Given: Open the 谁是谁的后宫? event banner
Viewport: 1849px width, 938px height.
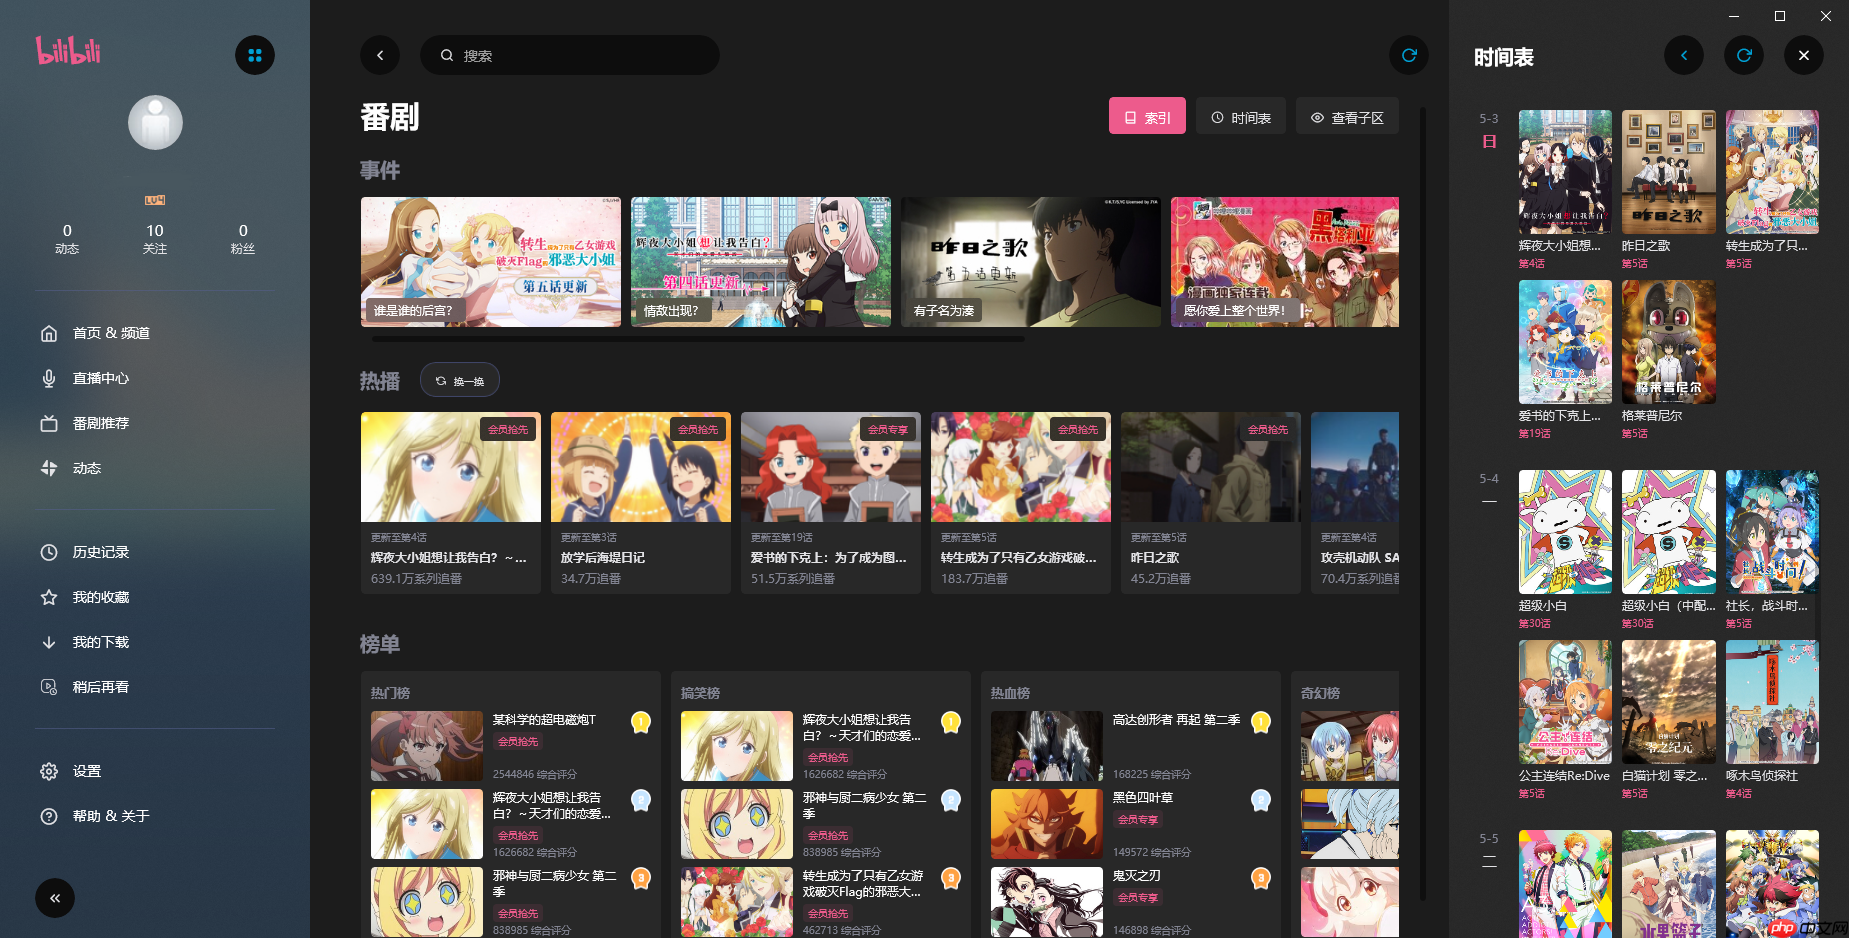Looking at the screenshot, I should [491, 262].
